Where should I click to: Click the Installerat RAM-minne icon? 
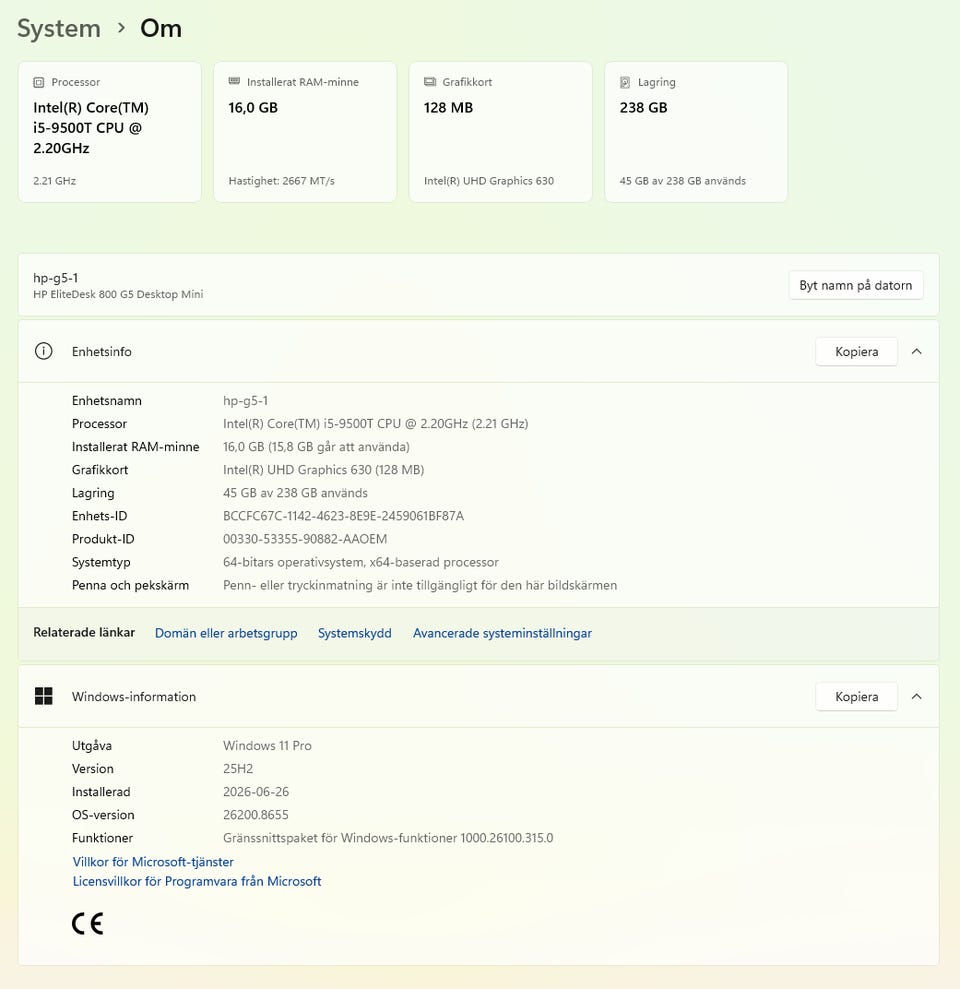click(x=234, y=81)
